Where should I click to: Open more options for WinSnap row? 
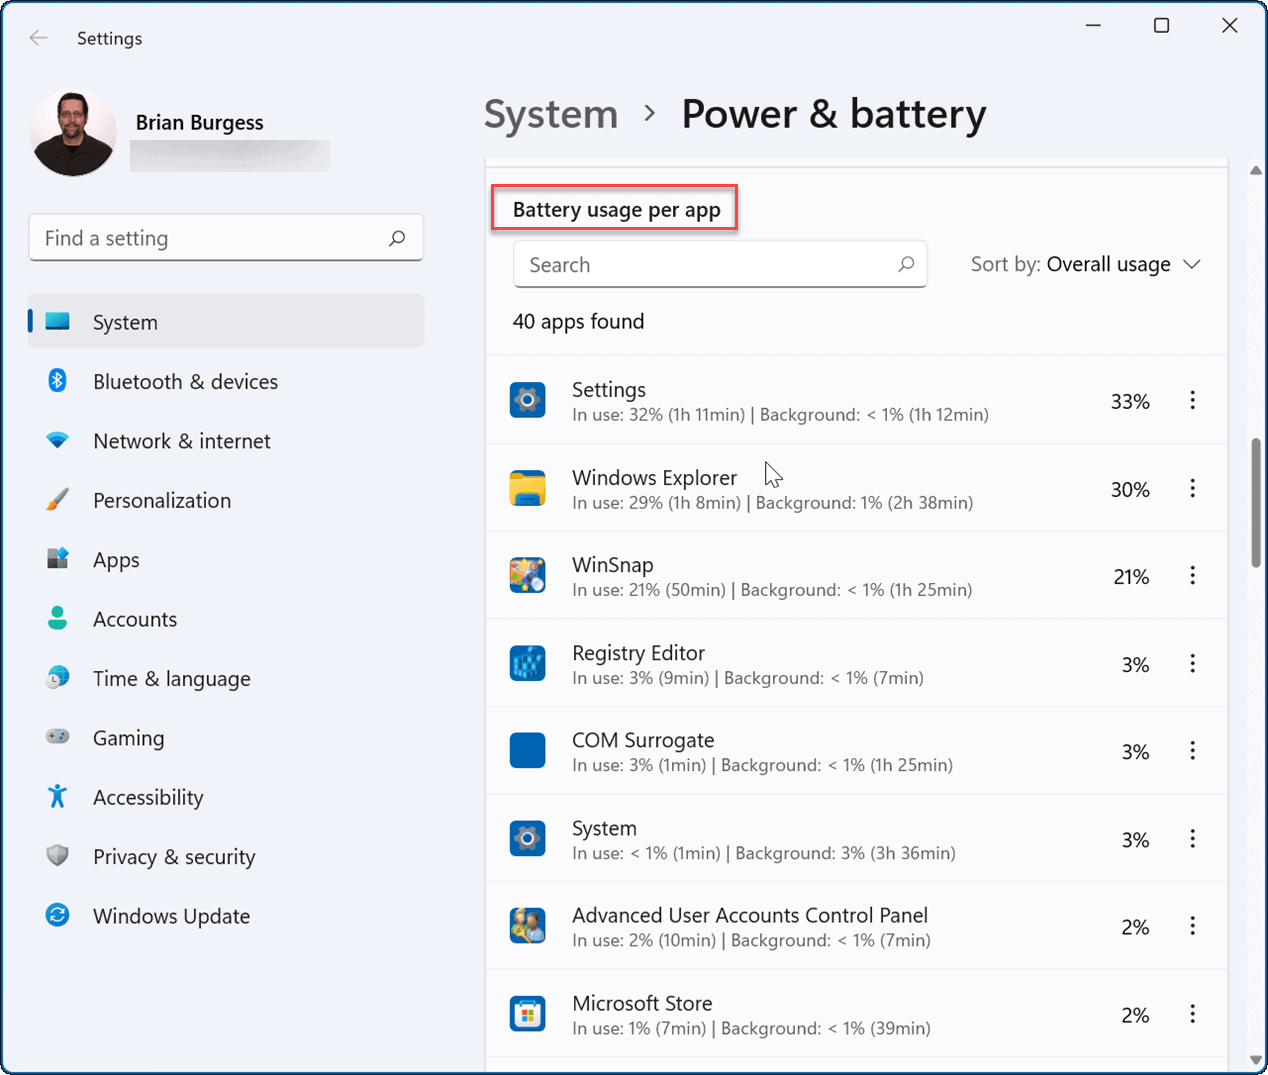pos(1192,575)
